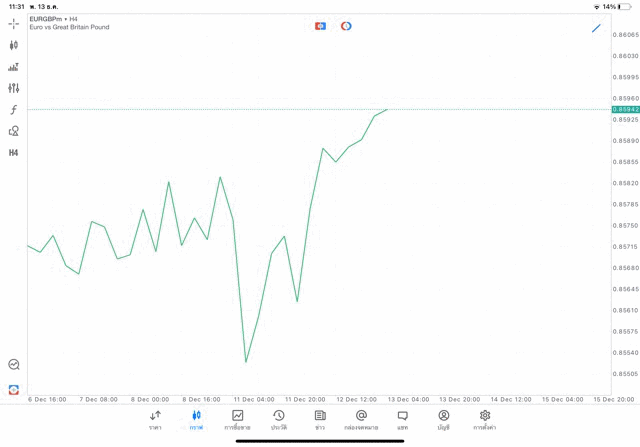Click the red-blue trade icon at bottom-left
This screenshot has height=447, width=640.
pyautogui.click(x=14, y=390)
